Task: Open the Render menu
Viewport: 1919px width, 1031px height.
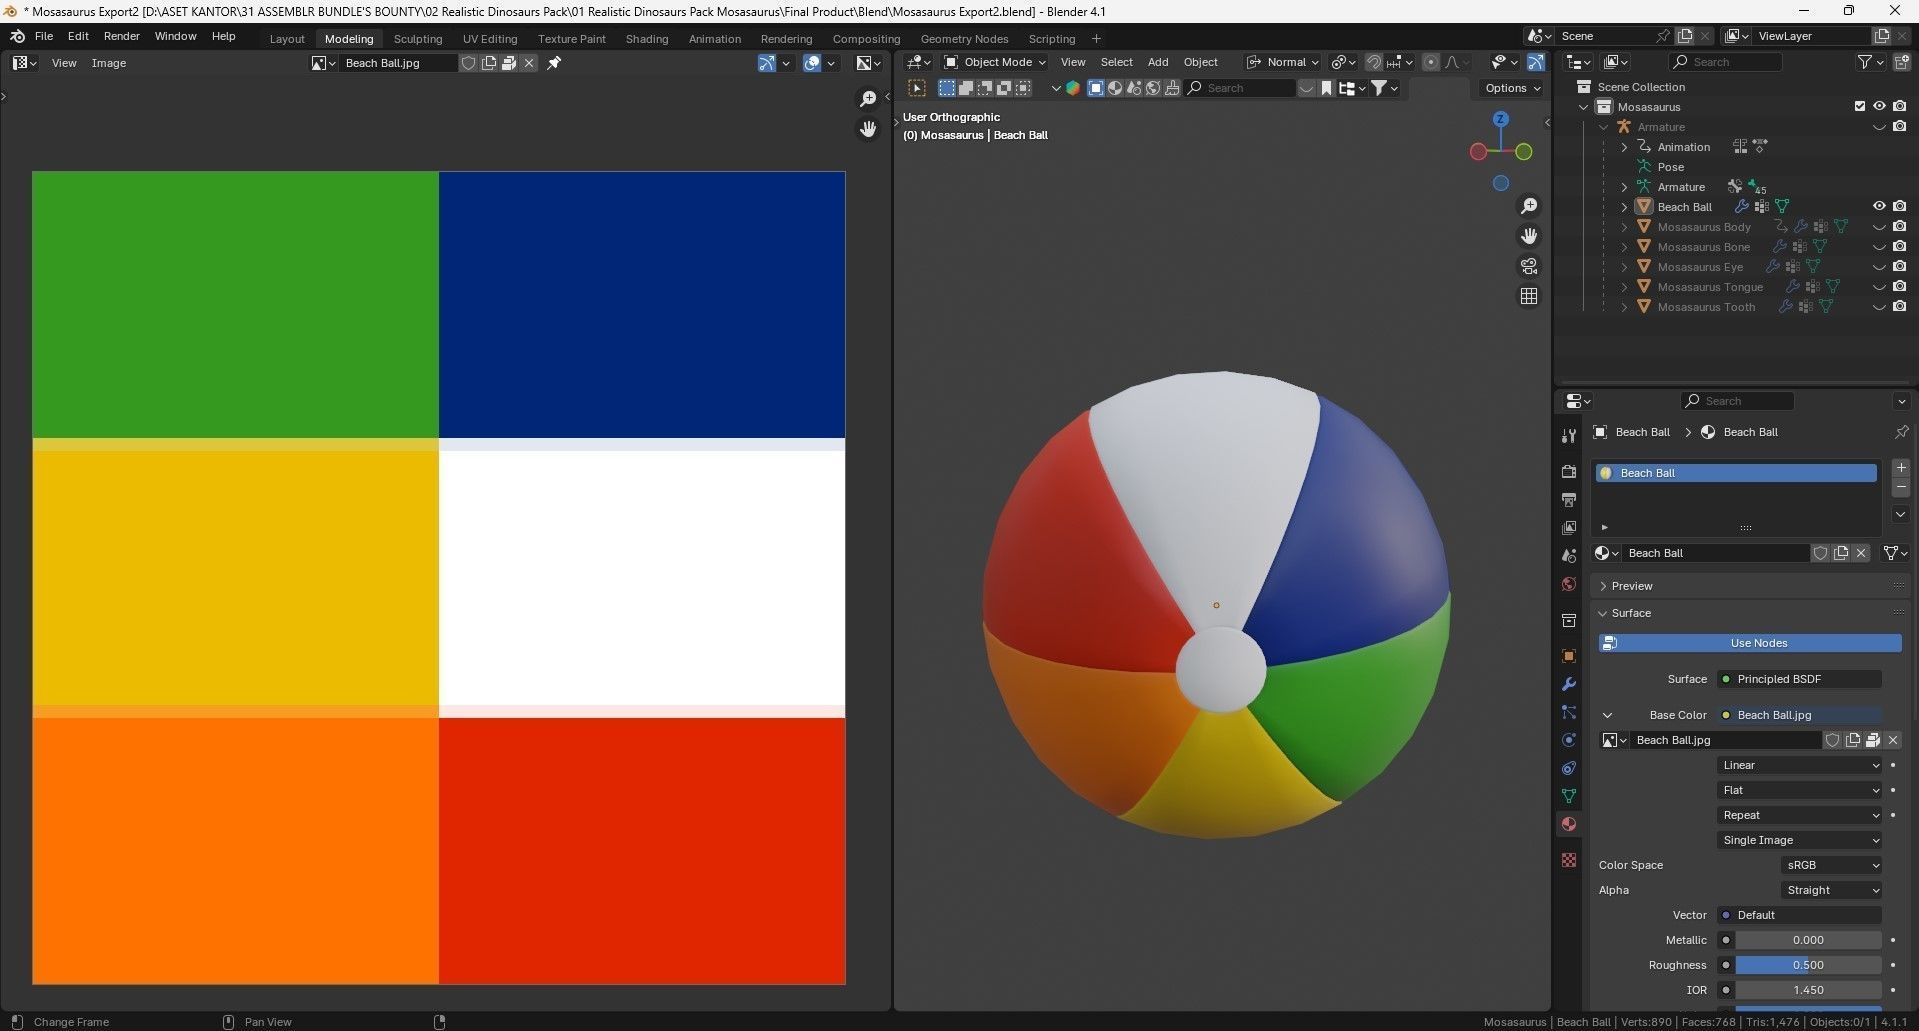Action: click(x=122, y=36)
